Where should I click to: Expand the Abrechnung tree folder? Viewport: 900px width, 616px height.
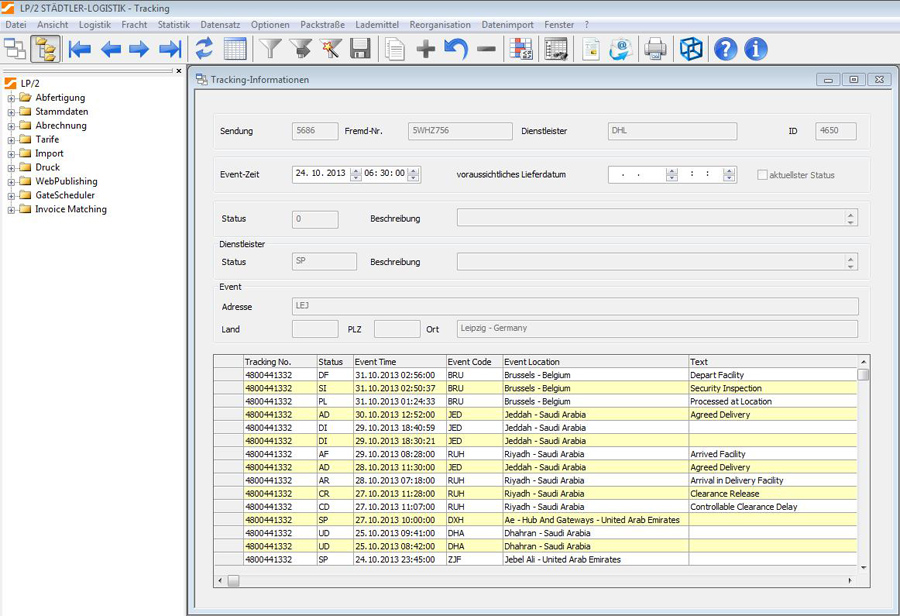11,126
